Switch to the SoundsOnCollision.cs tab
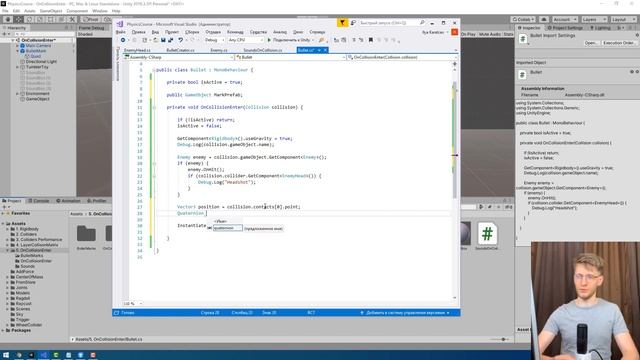The width and height of the screenshot is (640, 360). [263, 50]
